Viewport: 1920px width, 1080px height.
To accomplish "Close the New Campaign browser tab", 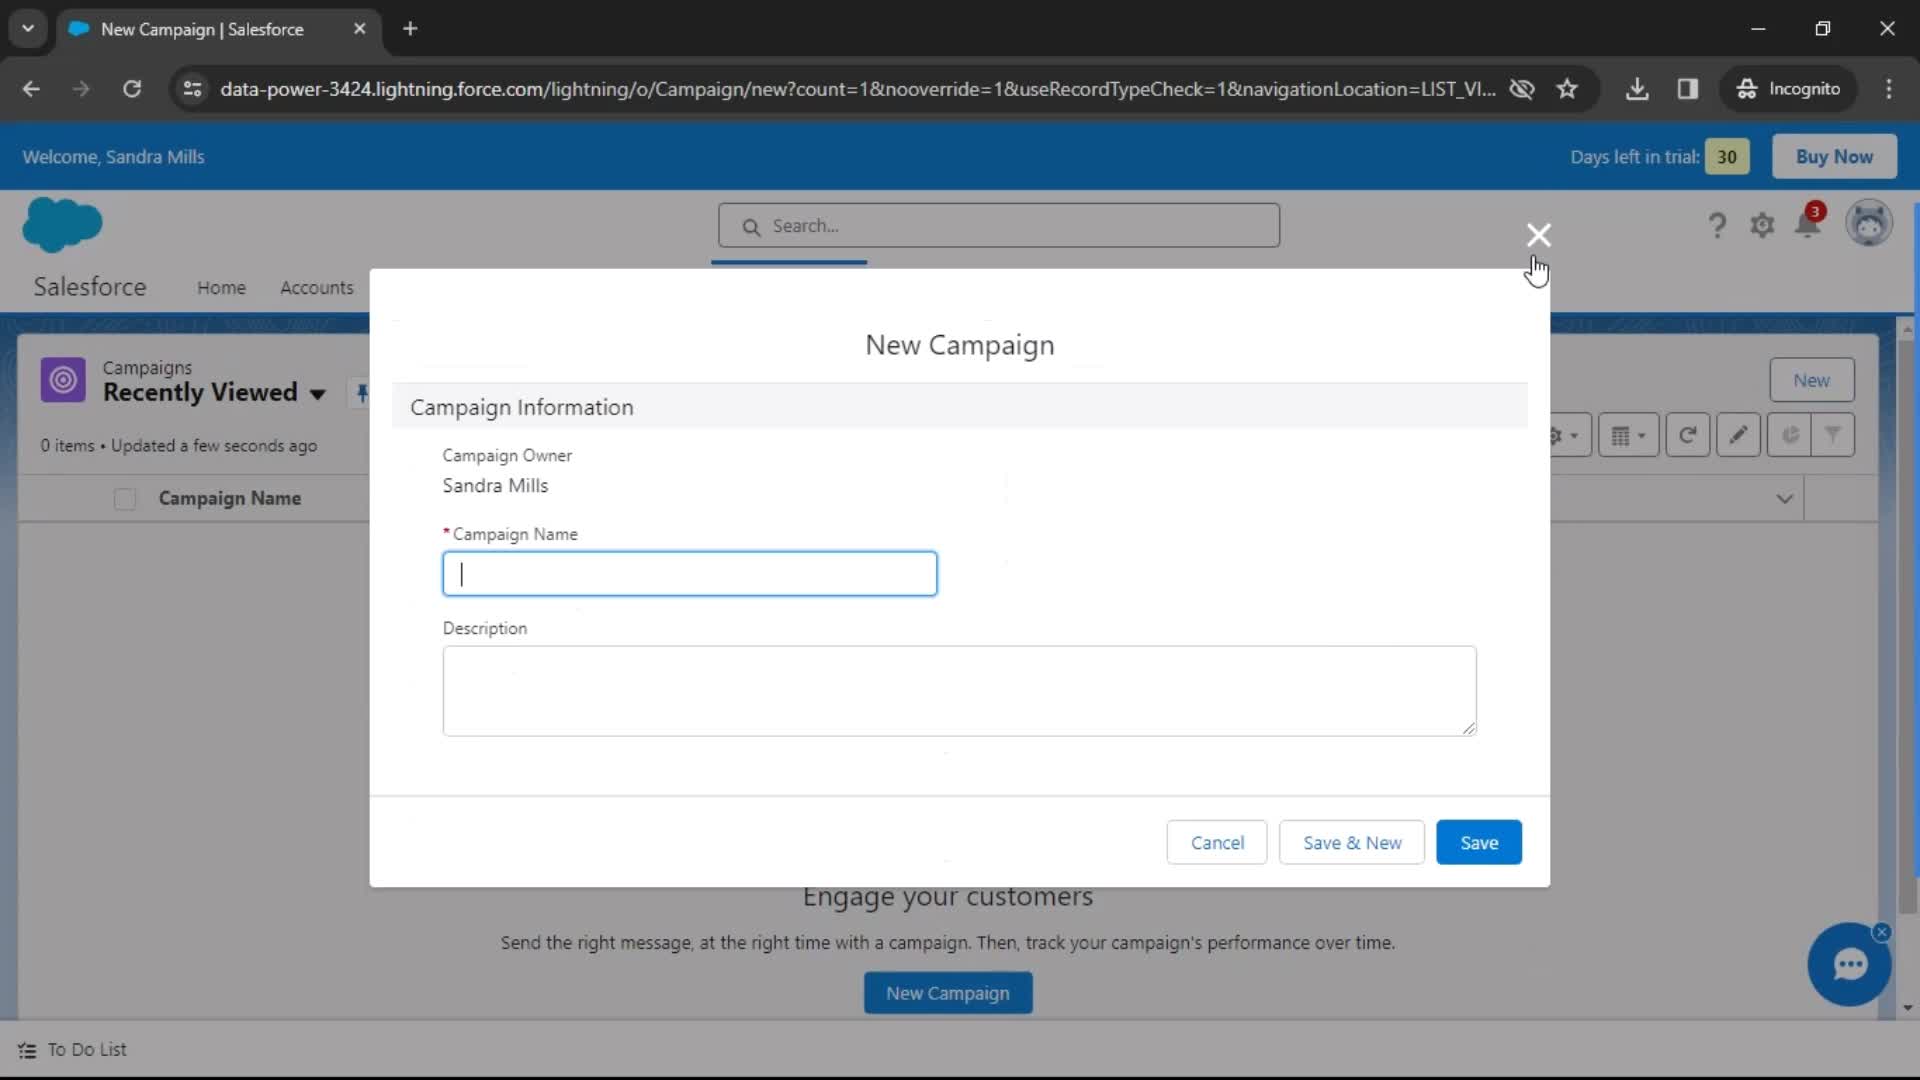I will (x=360, y=29).
